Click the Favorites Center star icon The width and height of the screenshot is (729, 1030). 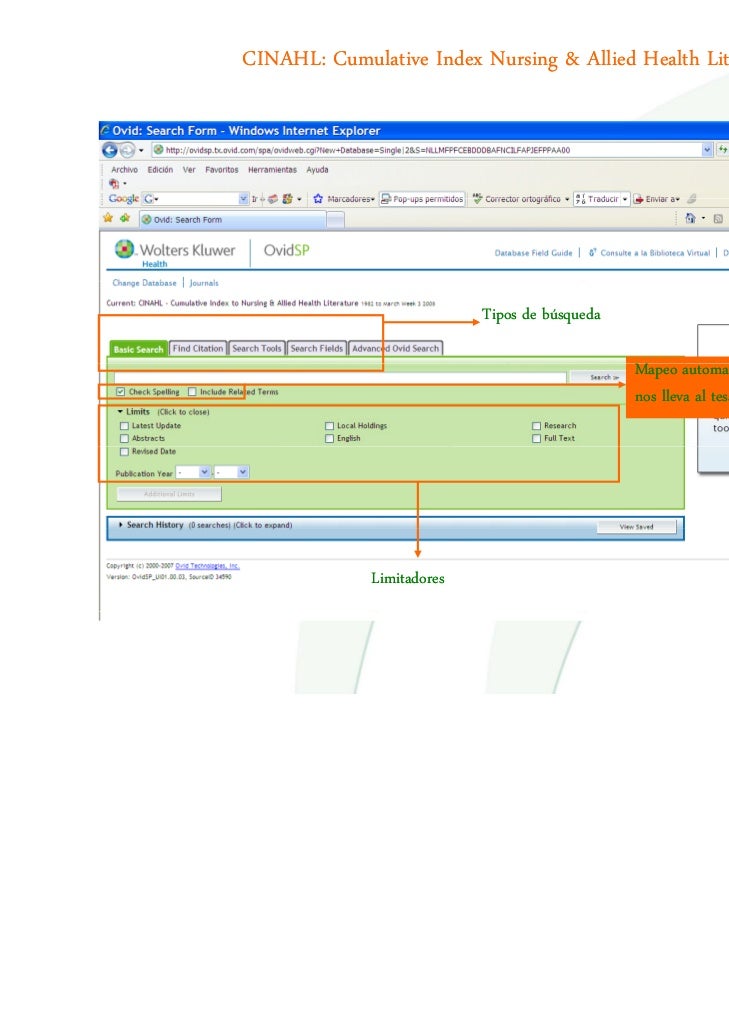click(x=108, y=218)
